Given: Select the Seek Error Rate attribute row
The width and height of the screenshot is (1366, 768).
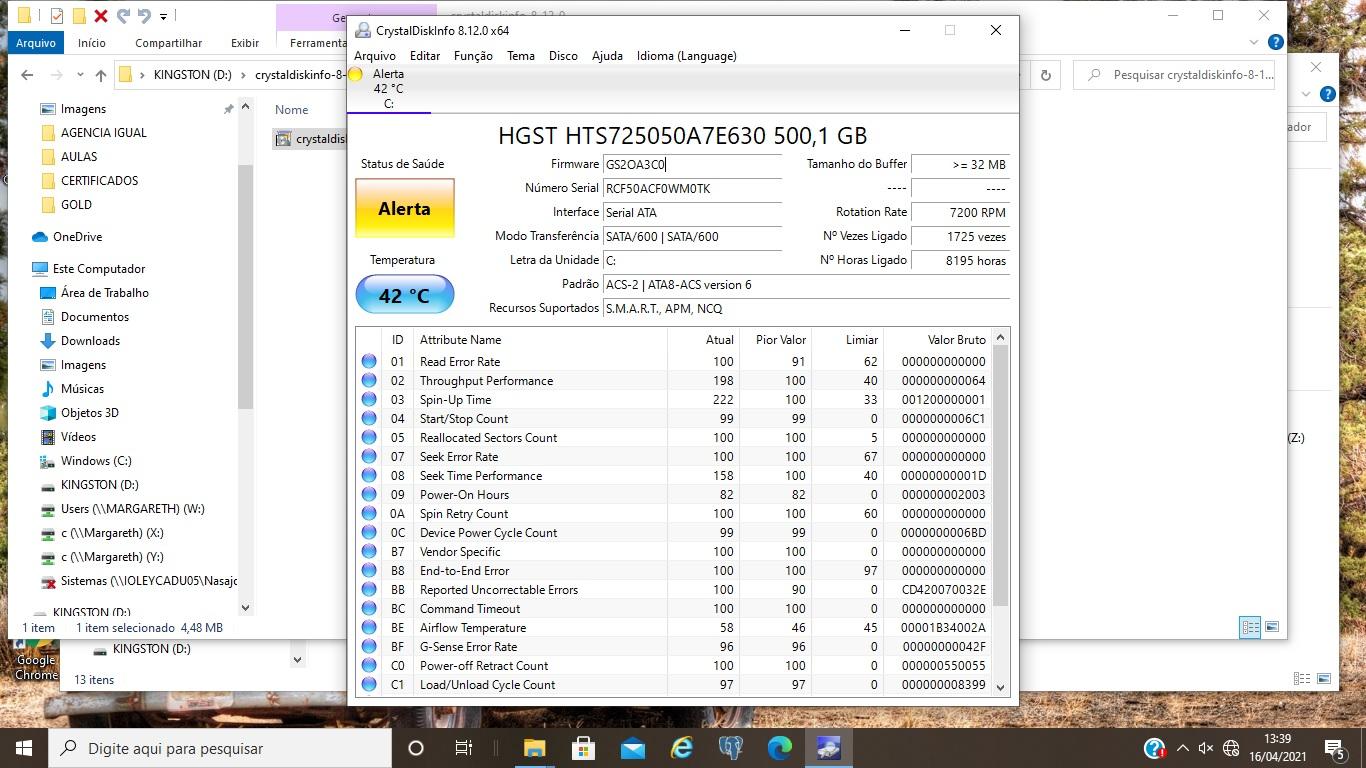Looking at the screenshot, I should pos(674,457).
